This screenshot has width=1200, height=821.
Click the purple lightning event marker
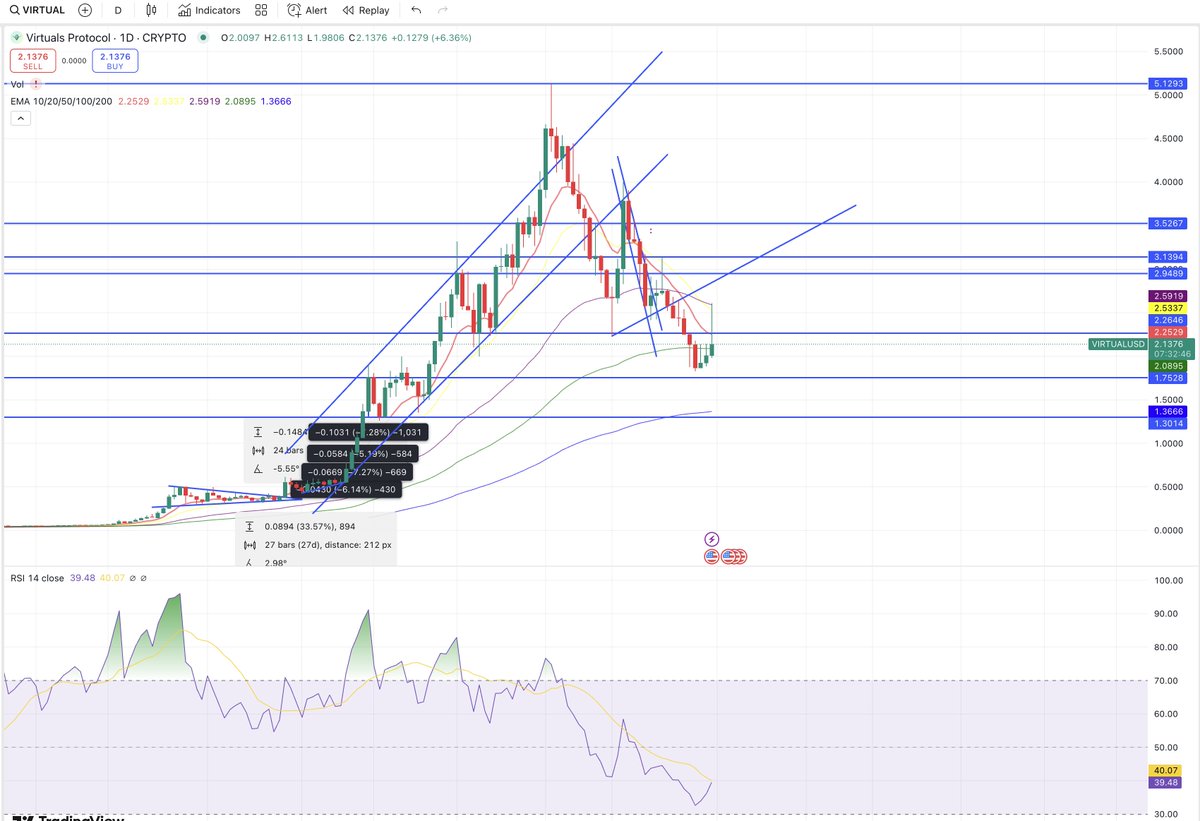click(x=712, y=539)
